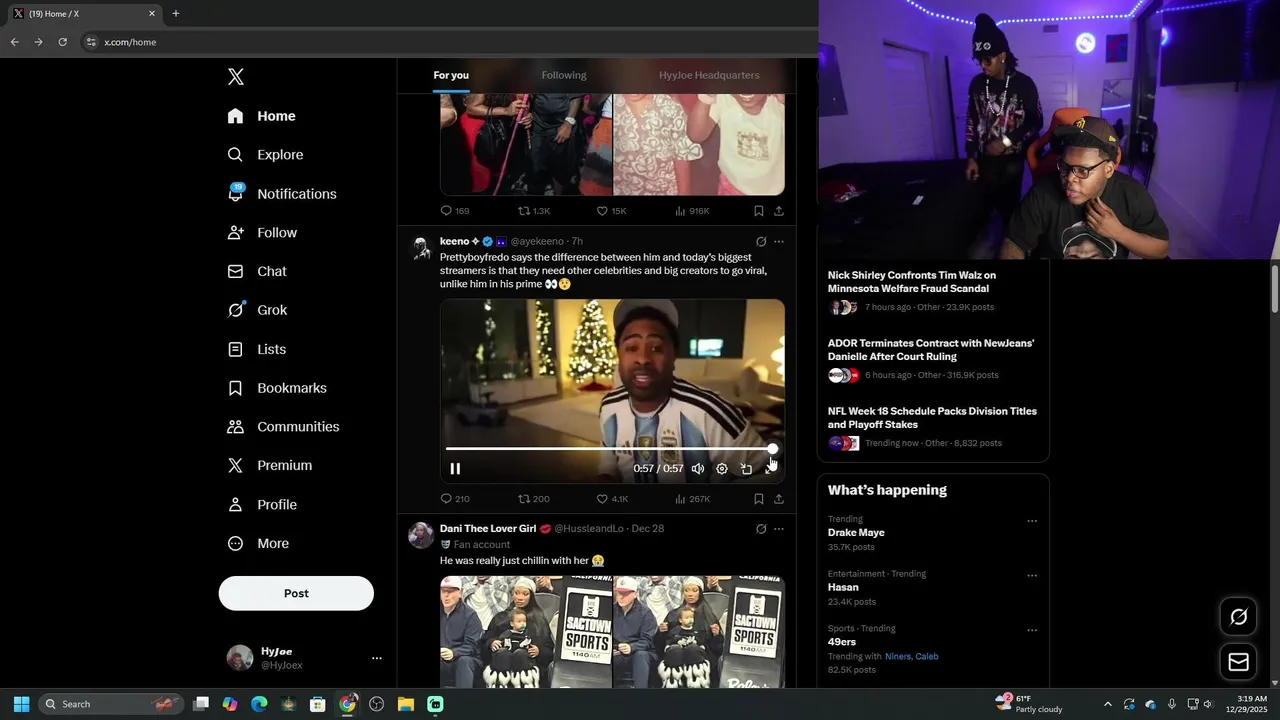Share keeno's Prettyboyfredo post
1280x720 pixels.
click(x=779, y=499)
